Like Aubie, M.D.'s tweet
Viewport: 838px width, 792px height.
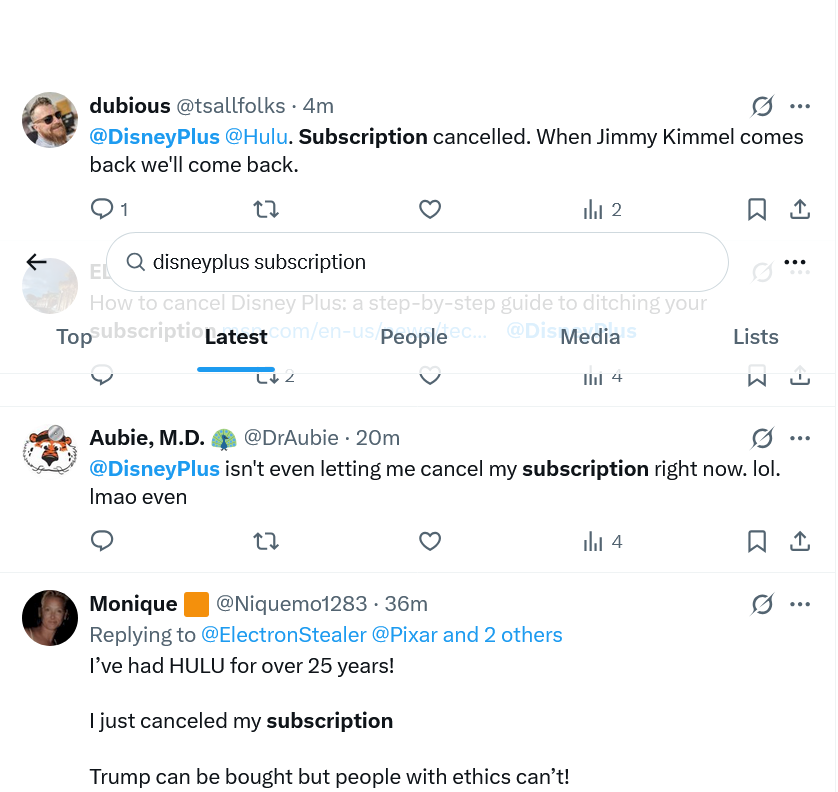tap(429, 541)
